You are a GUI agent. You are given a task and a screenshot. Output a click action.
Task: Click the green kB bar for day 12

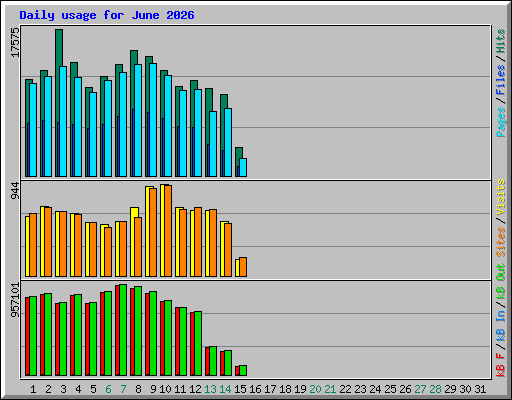pos(198,344)
